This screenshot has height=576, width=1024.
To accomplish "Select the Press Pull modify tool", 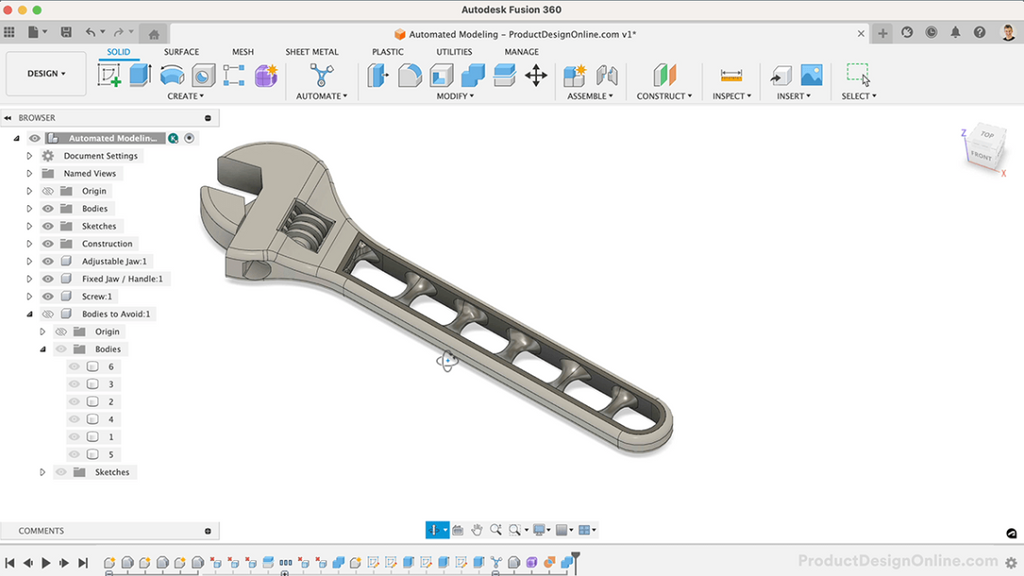I will point(378,76).
